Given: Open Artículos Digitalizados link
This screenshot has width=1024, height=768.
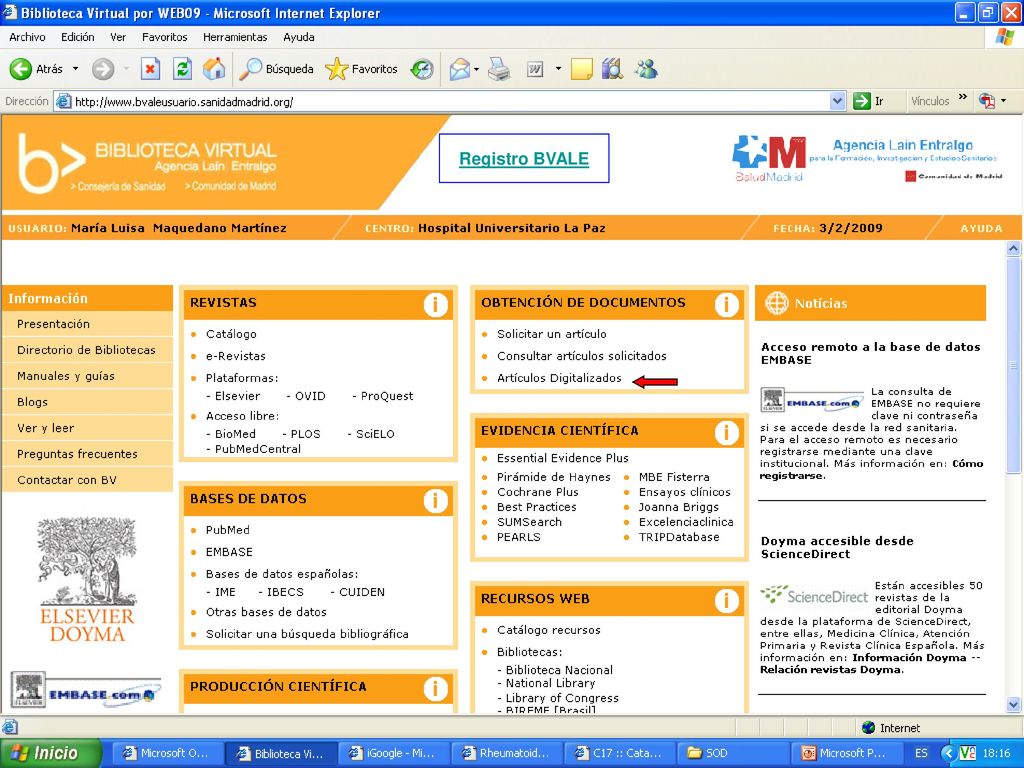Looking at the screenshot, I should [559, 378].
